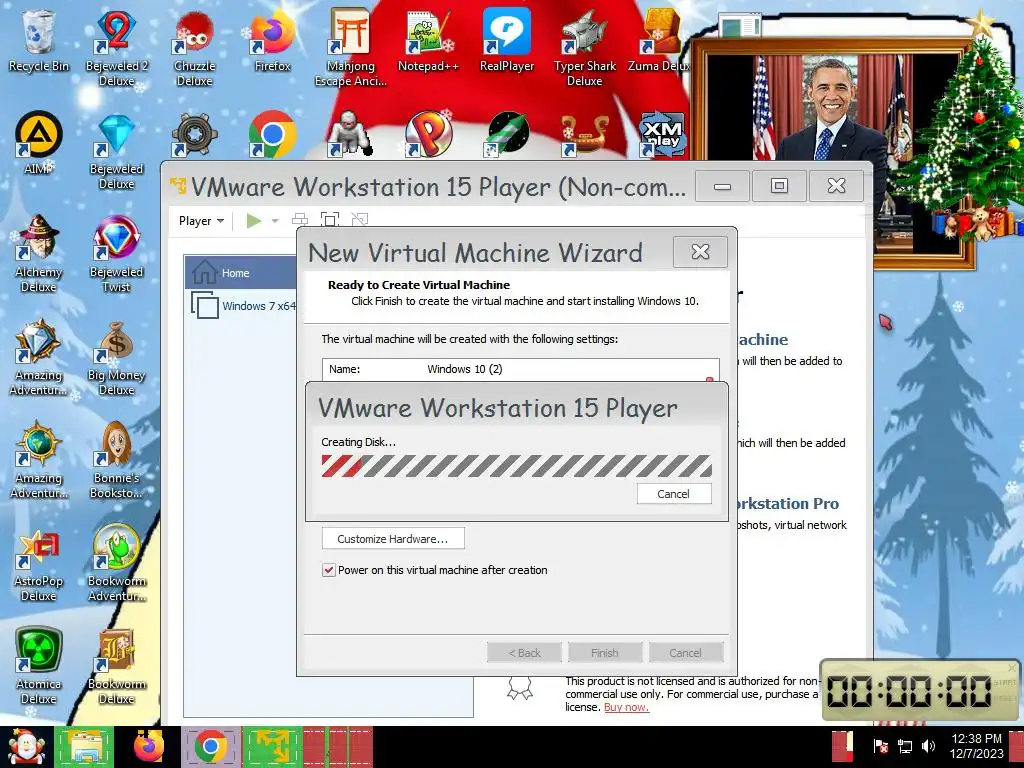This screenshot has height=768, width=1024.
Task: Launch Atomica Deluxe desktop shortcut
Action: tap(38, 666)
